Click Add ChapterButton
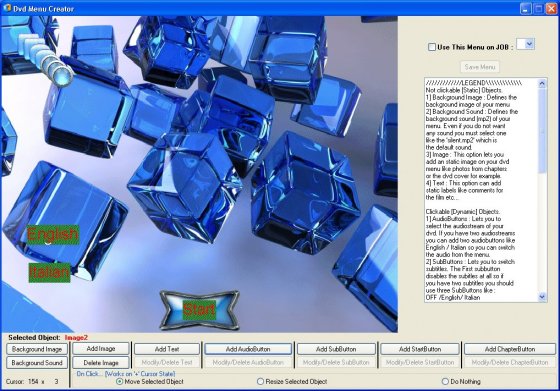This screenshot has height=391, width=560. tap(510, 349)
